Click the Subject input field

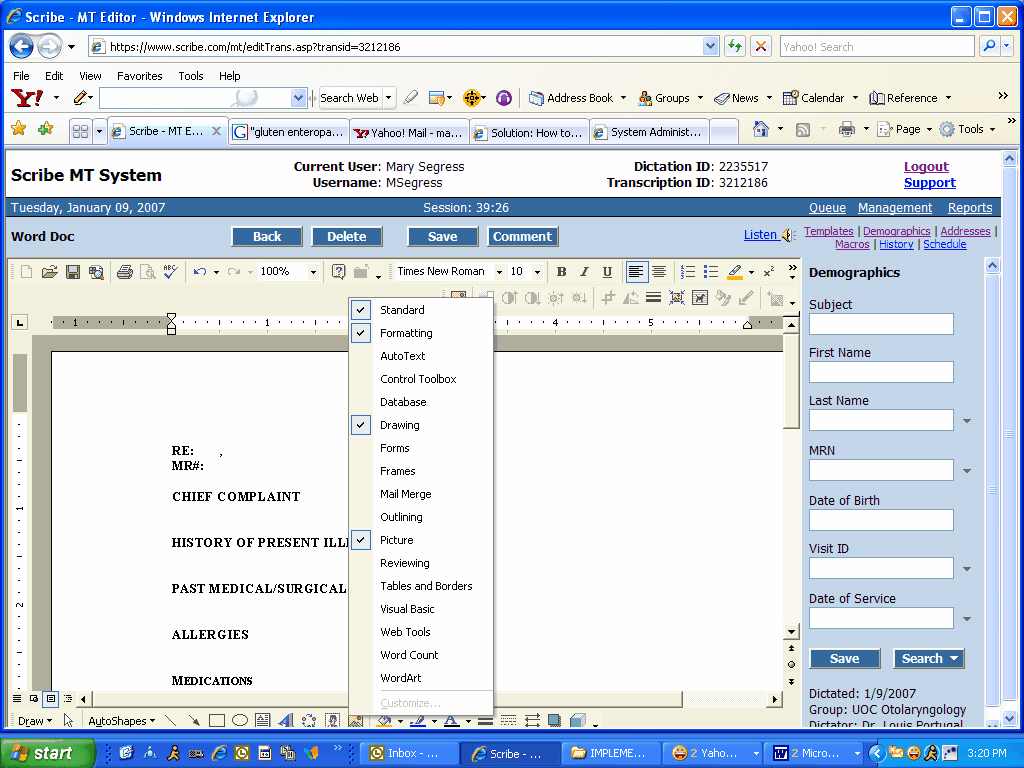click(x=881, y=324)
